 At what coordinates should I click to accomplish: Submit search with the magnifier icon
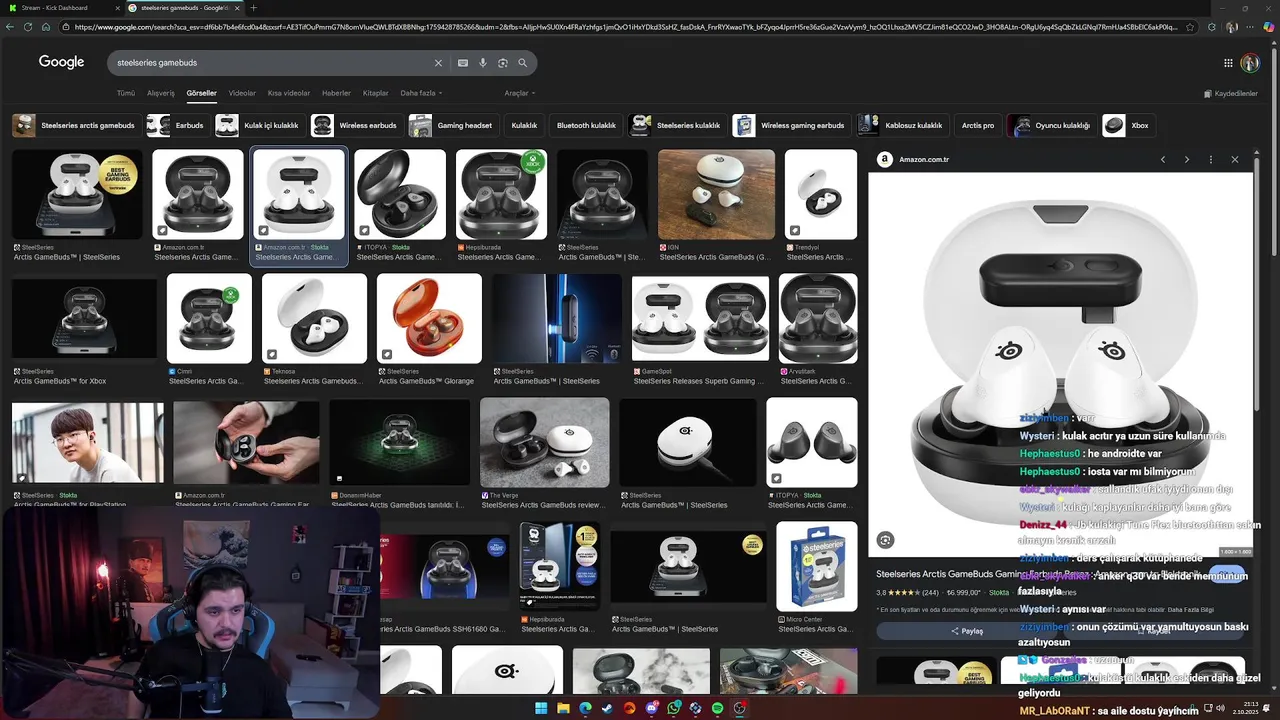pos(522,63)
